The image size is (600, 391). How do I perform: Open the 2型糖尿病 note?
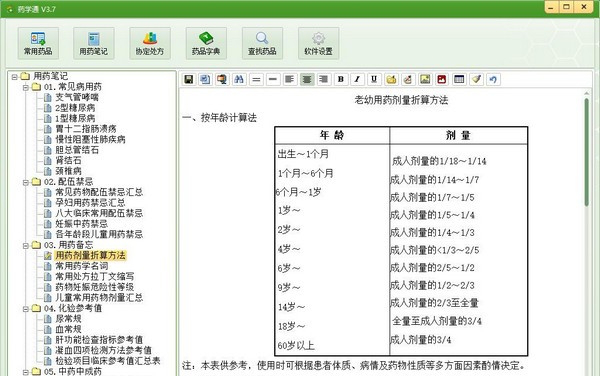(75, 108)
